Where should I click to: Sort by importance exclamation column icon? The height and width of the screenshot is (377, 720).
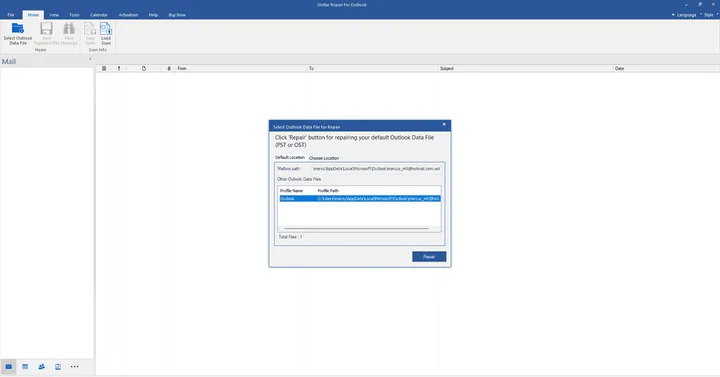[119, 68]
